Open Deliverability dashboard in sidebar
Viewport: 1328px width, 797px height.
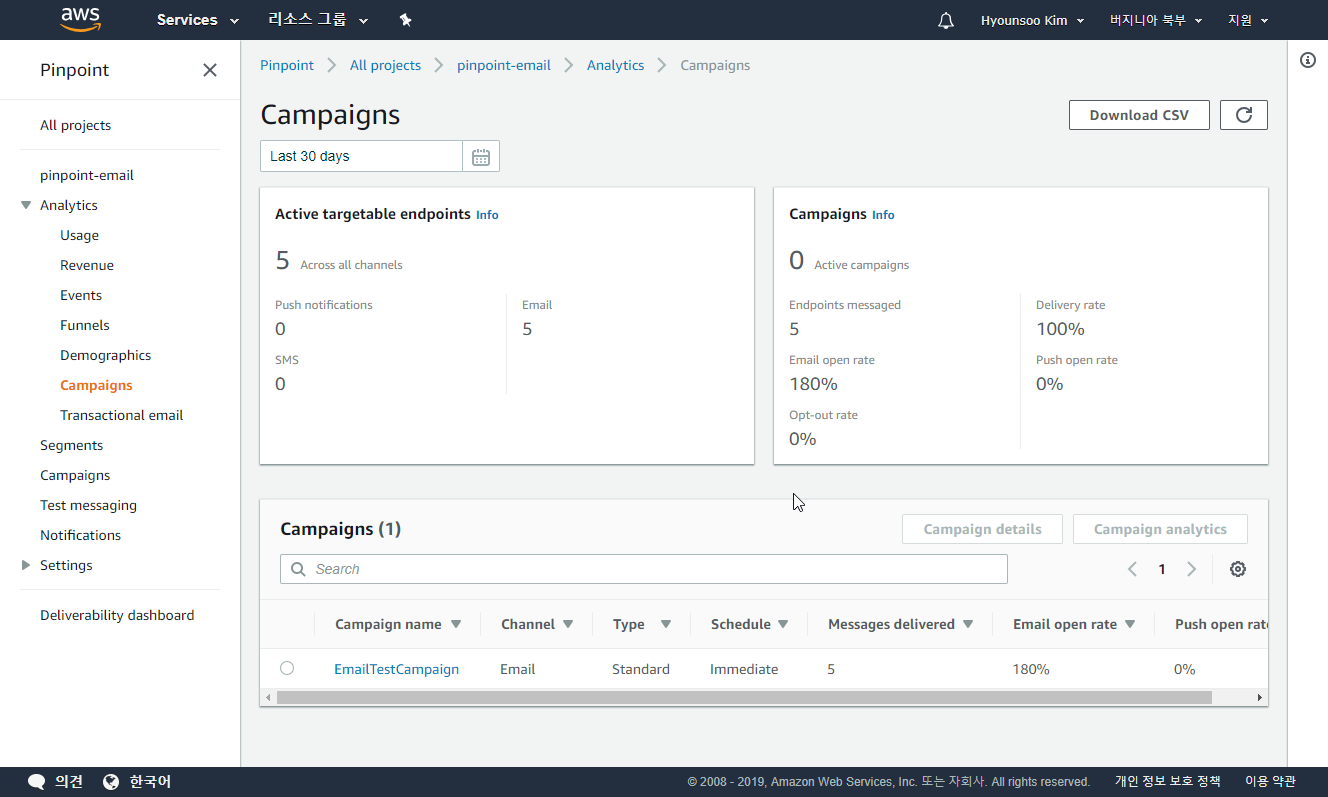pyautogui.click(x=117, y=615)
